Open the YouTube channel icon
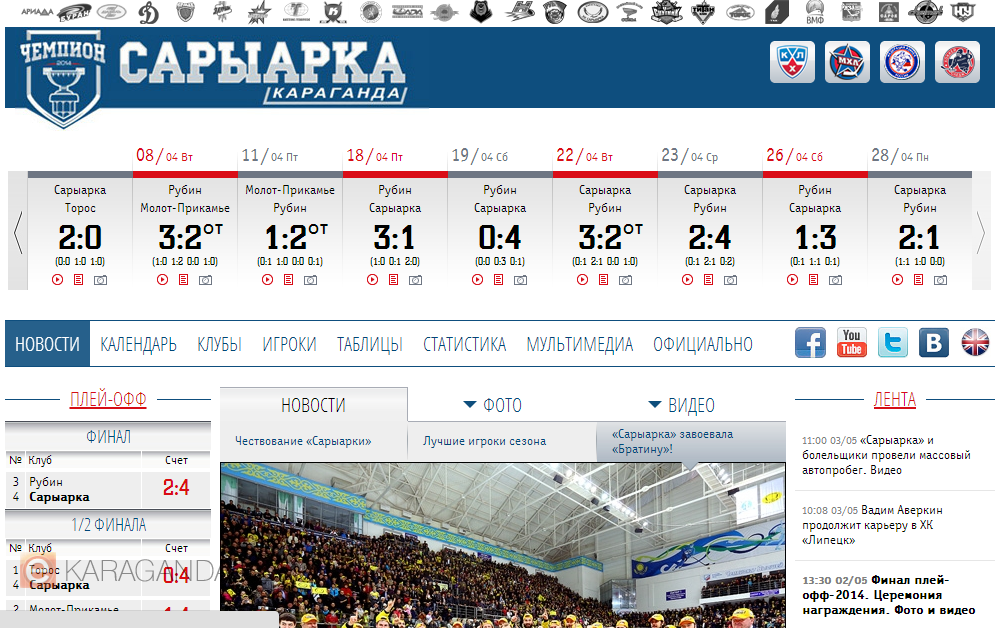Screen dimensions: 1002x628 (851, 343)
